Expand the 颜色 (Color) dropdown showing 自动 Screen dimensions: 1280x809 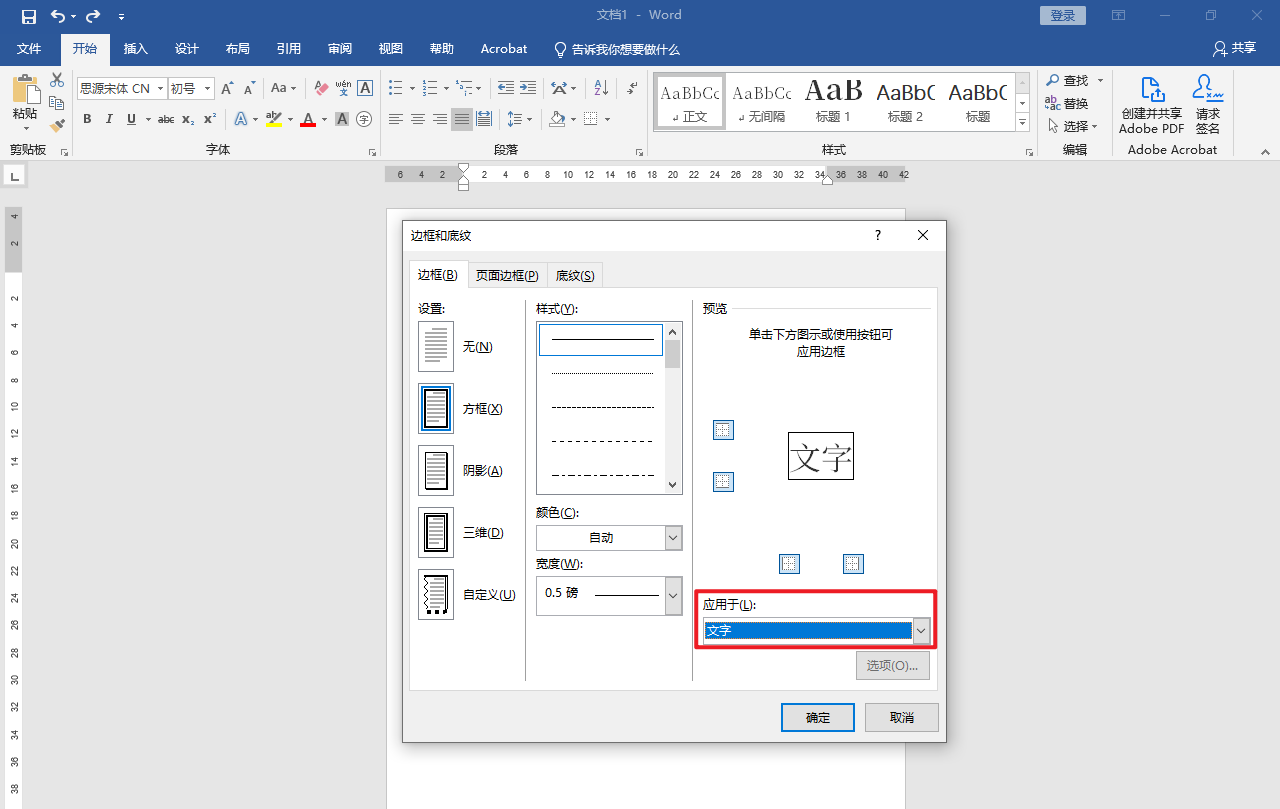point(673,538)
